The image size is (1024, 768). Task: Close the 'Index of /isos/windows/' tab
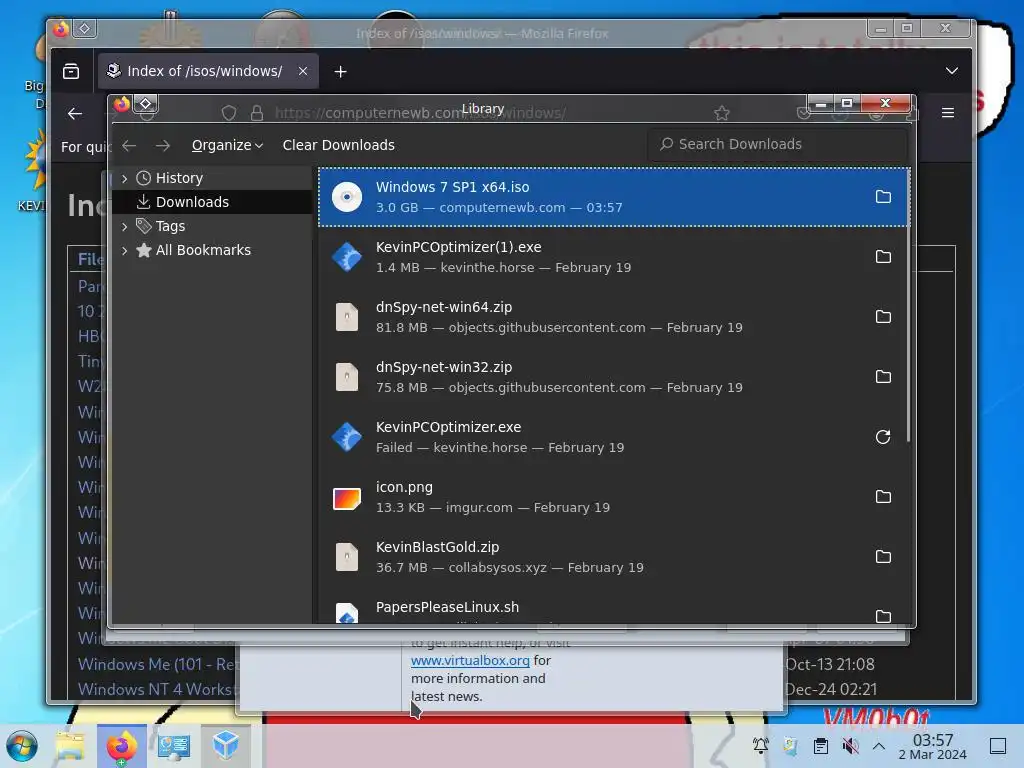[x=302, y=71]
